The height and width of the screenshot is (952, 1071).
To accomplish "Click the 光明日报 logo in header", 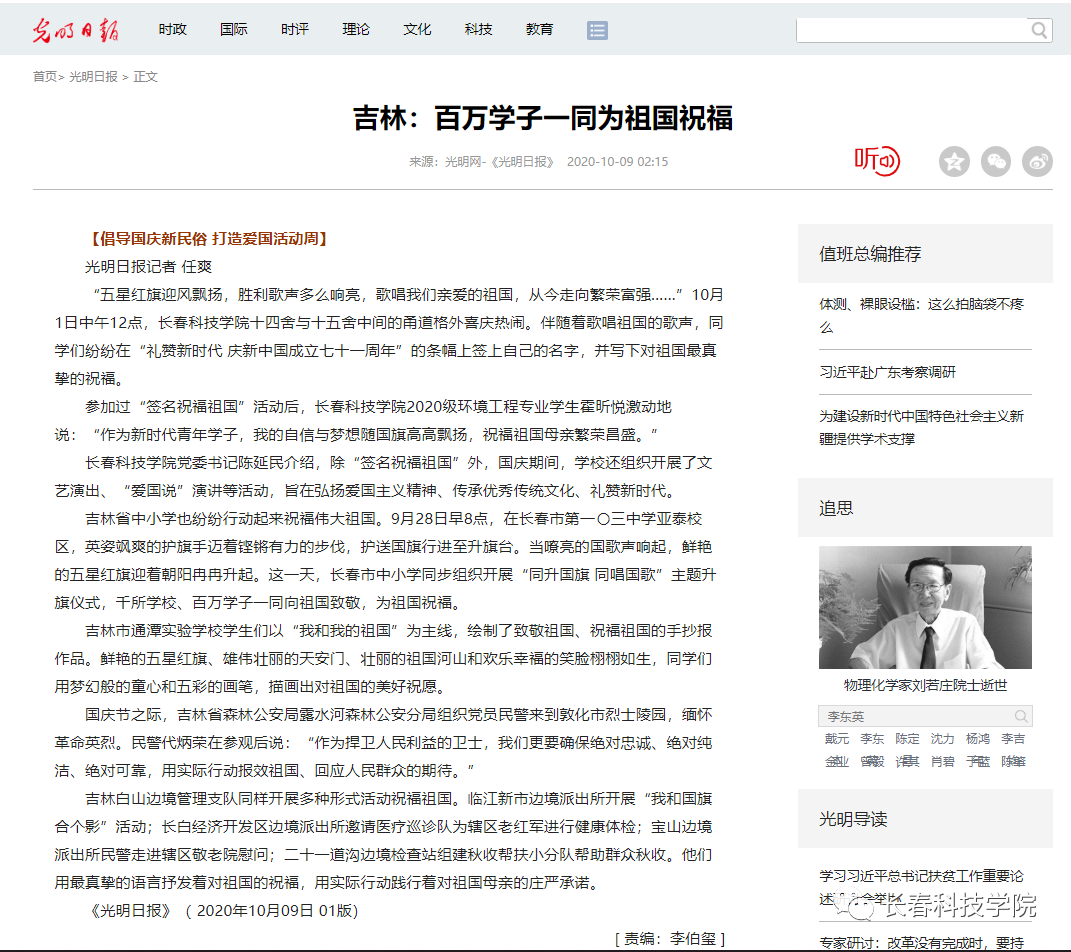I will (x=75, y=30).
